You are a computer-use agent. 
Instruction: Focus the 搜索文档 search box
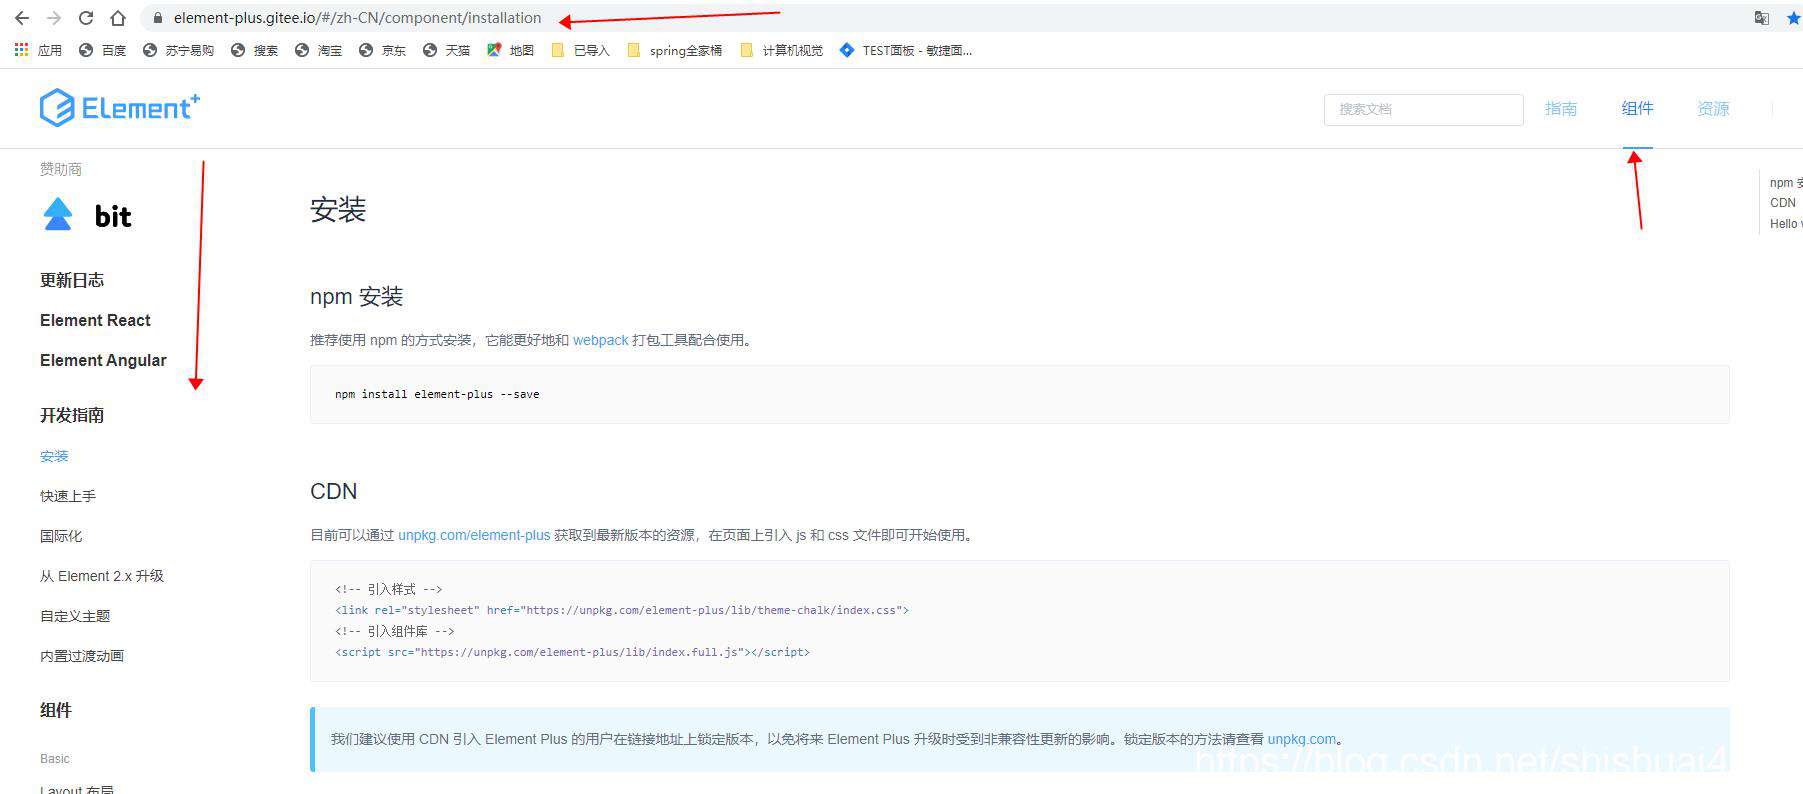pyautogui.click(x=1423, y=109)
